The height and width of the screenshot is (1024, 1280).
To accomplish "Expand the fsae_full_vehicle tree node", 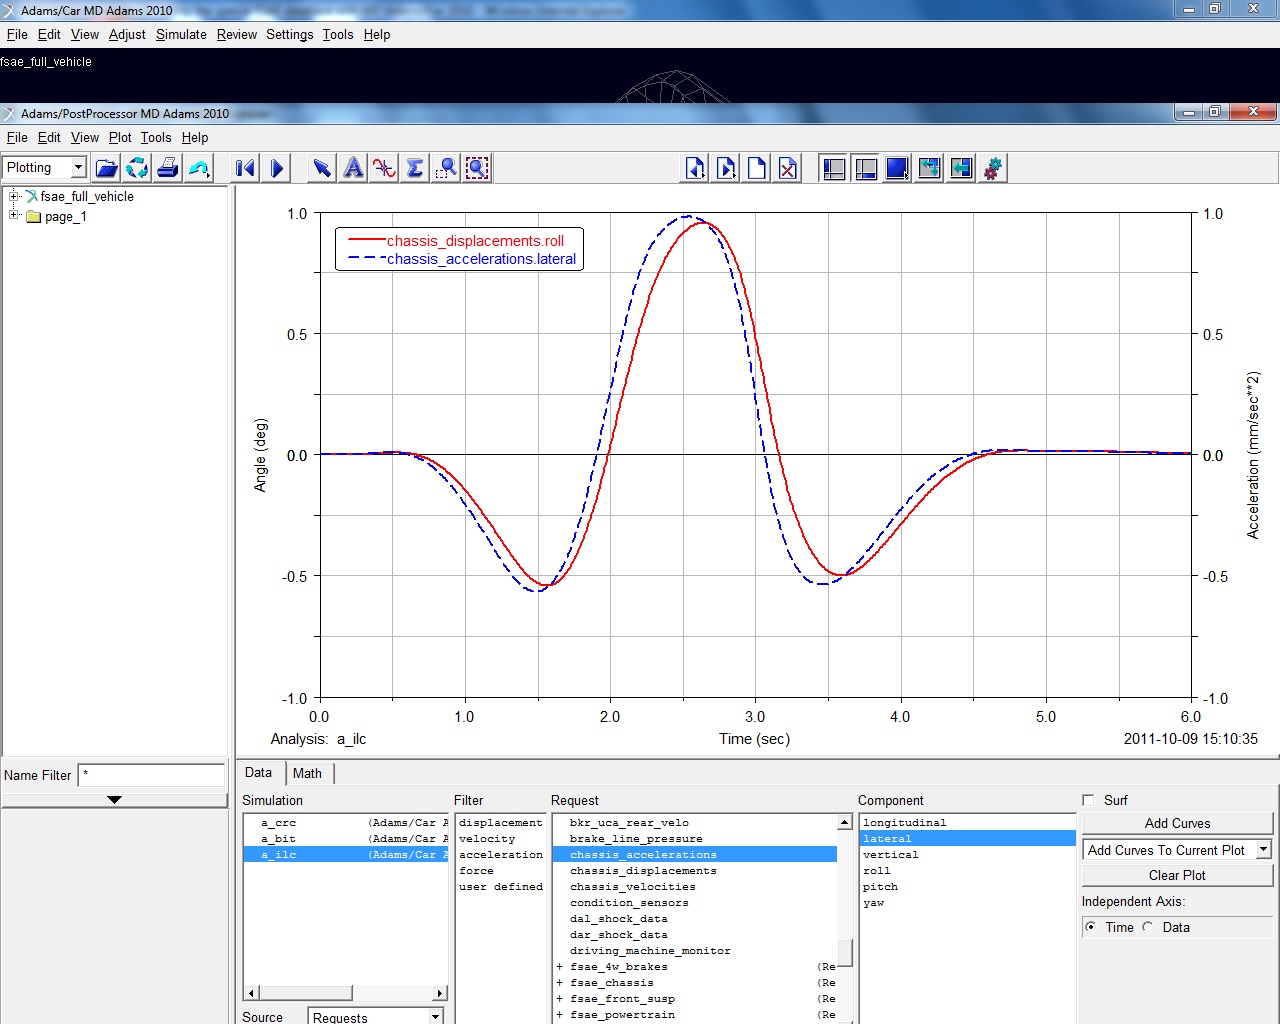I will click(x=14, y=196).
